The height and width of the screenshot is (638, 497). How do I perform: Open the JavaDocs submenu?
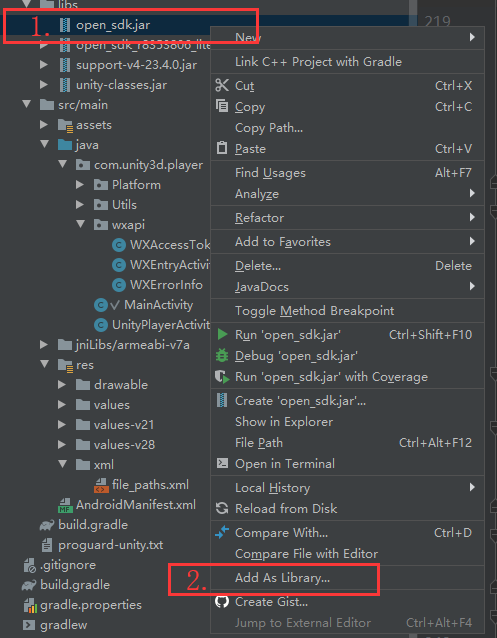coord(347,287)
